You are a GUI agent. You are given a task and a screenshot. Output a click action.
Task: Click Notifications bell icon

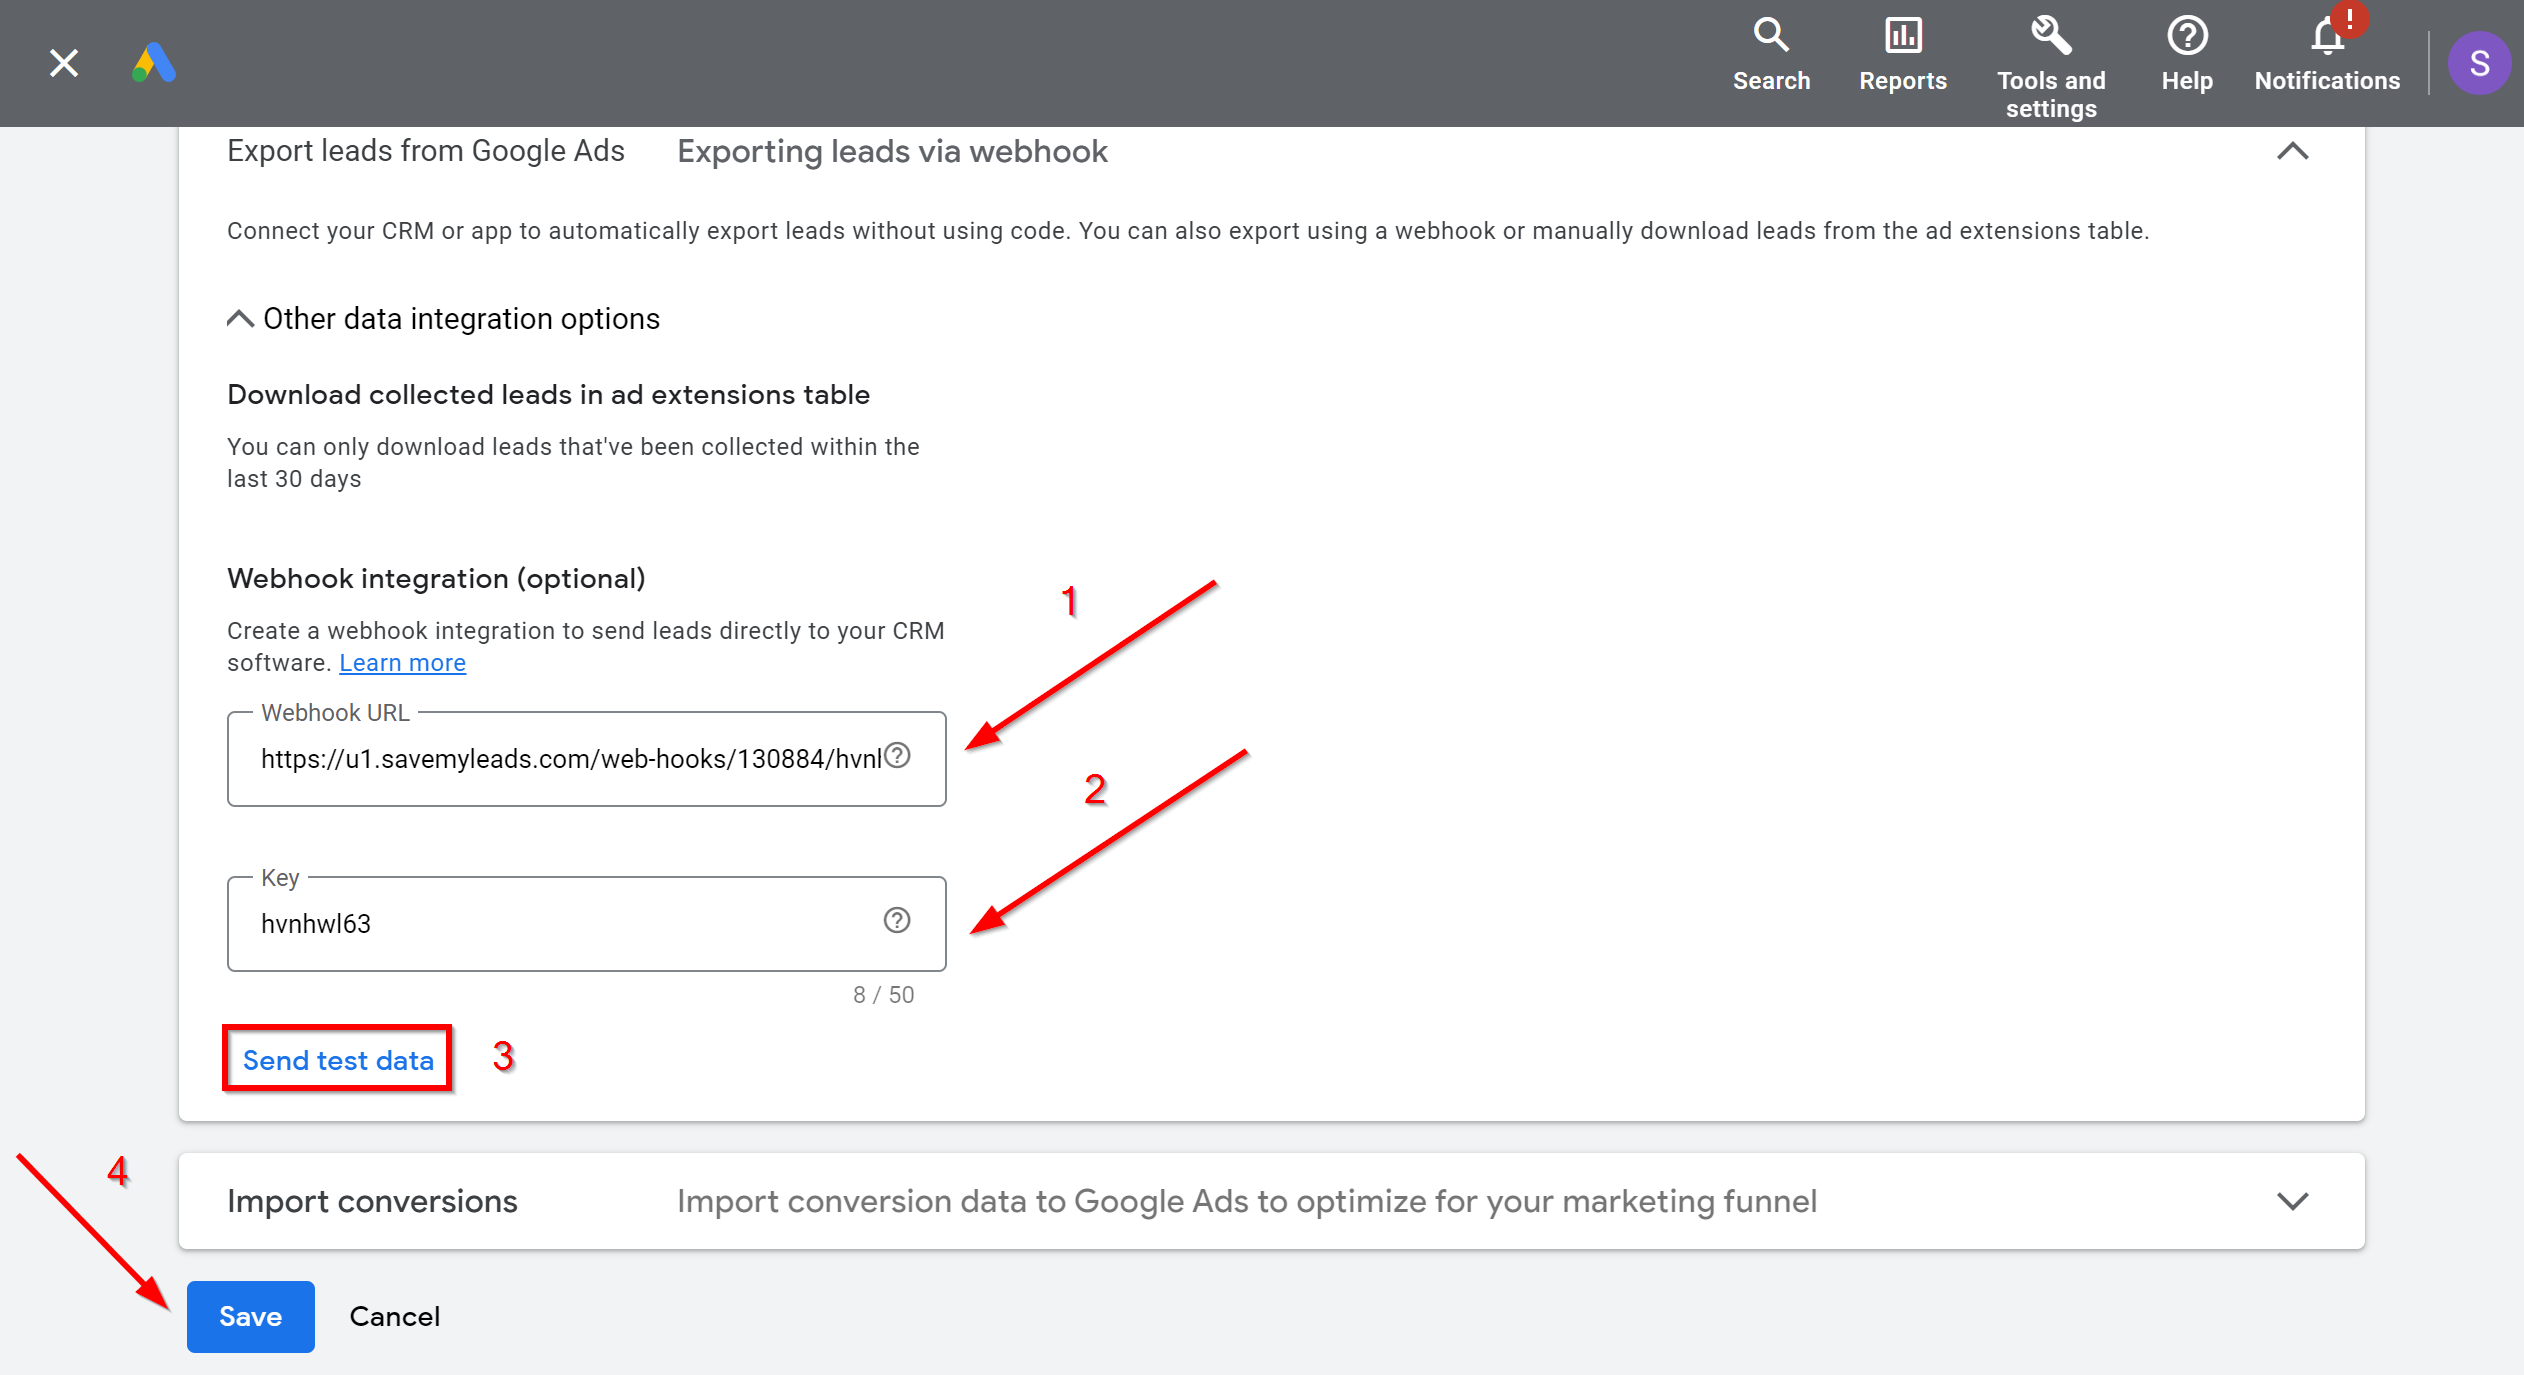point(2328,34)
